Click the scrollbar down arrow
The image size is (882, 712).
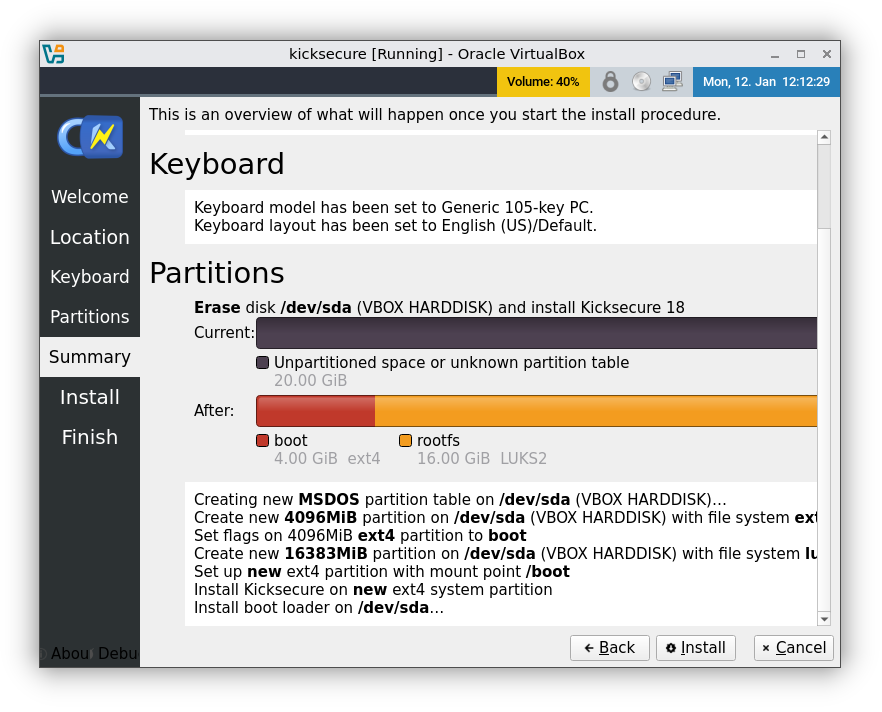click(824, 618)
